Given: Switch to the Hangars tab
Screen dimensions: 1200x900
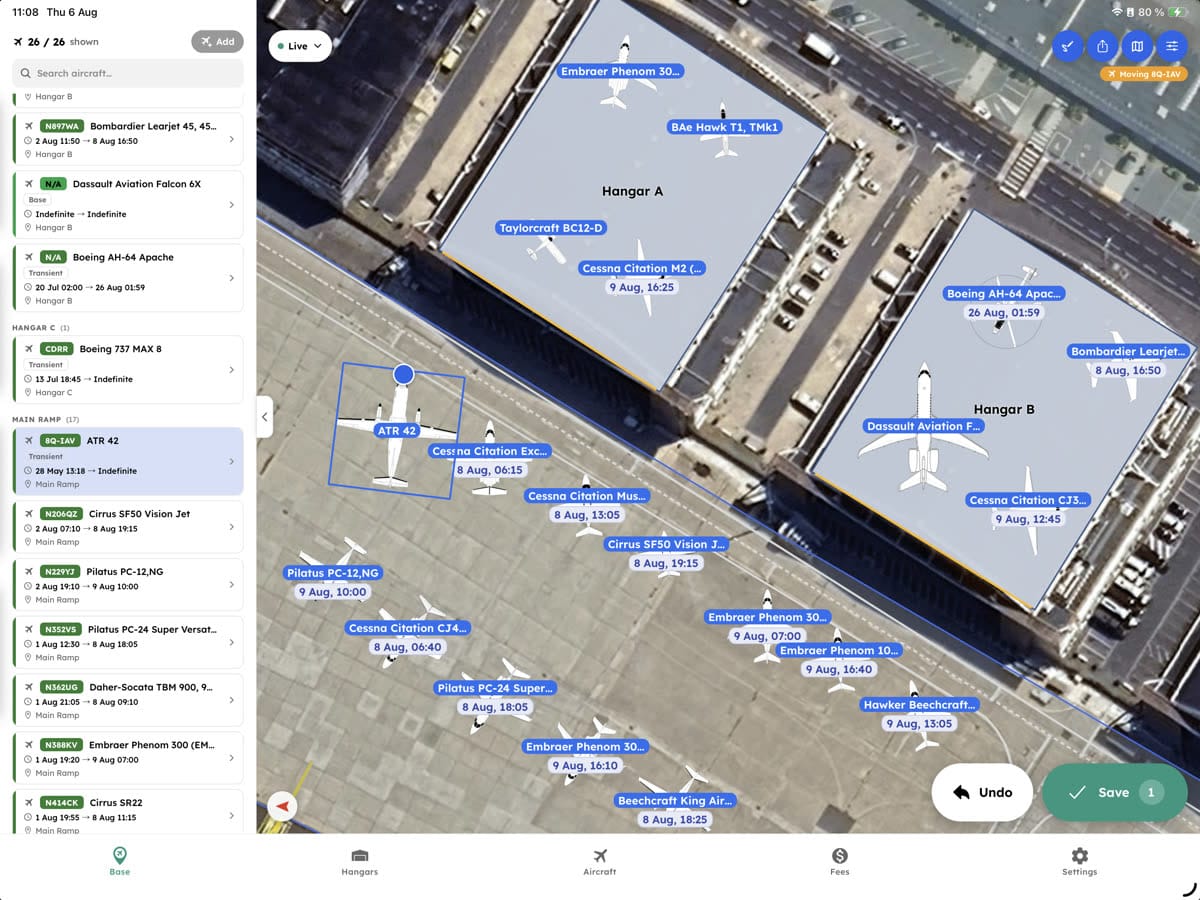Looking at the screenshot, I should point(360,861).
